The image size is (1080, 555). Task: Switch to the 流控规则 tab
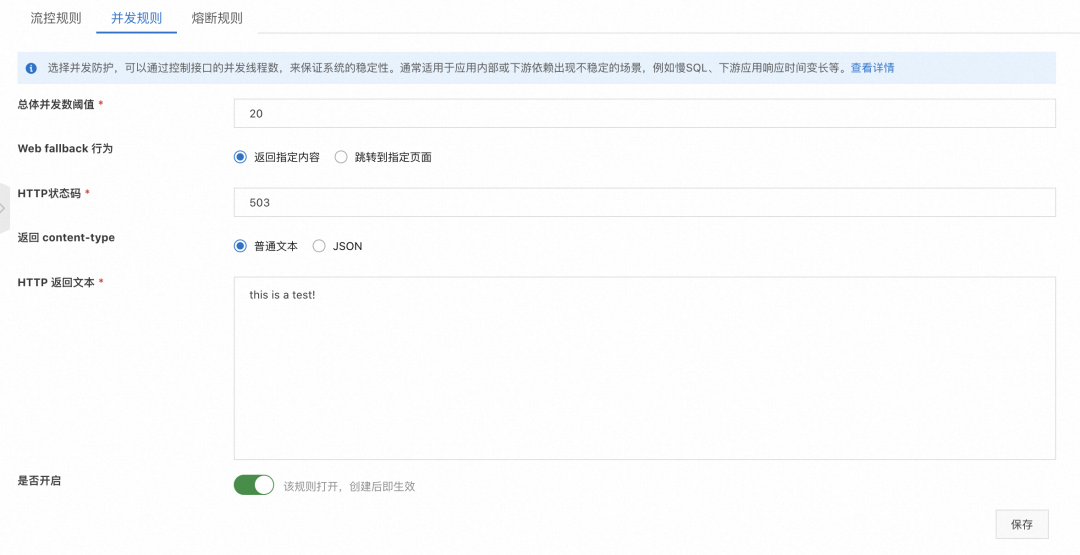click(56, 18)
